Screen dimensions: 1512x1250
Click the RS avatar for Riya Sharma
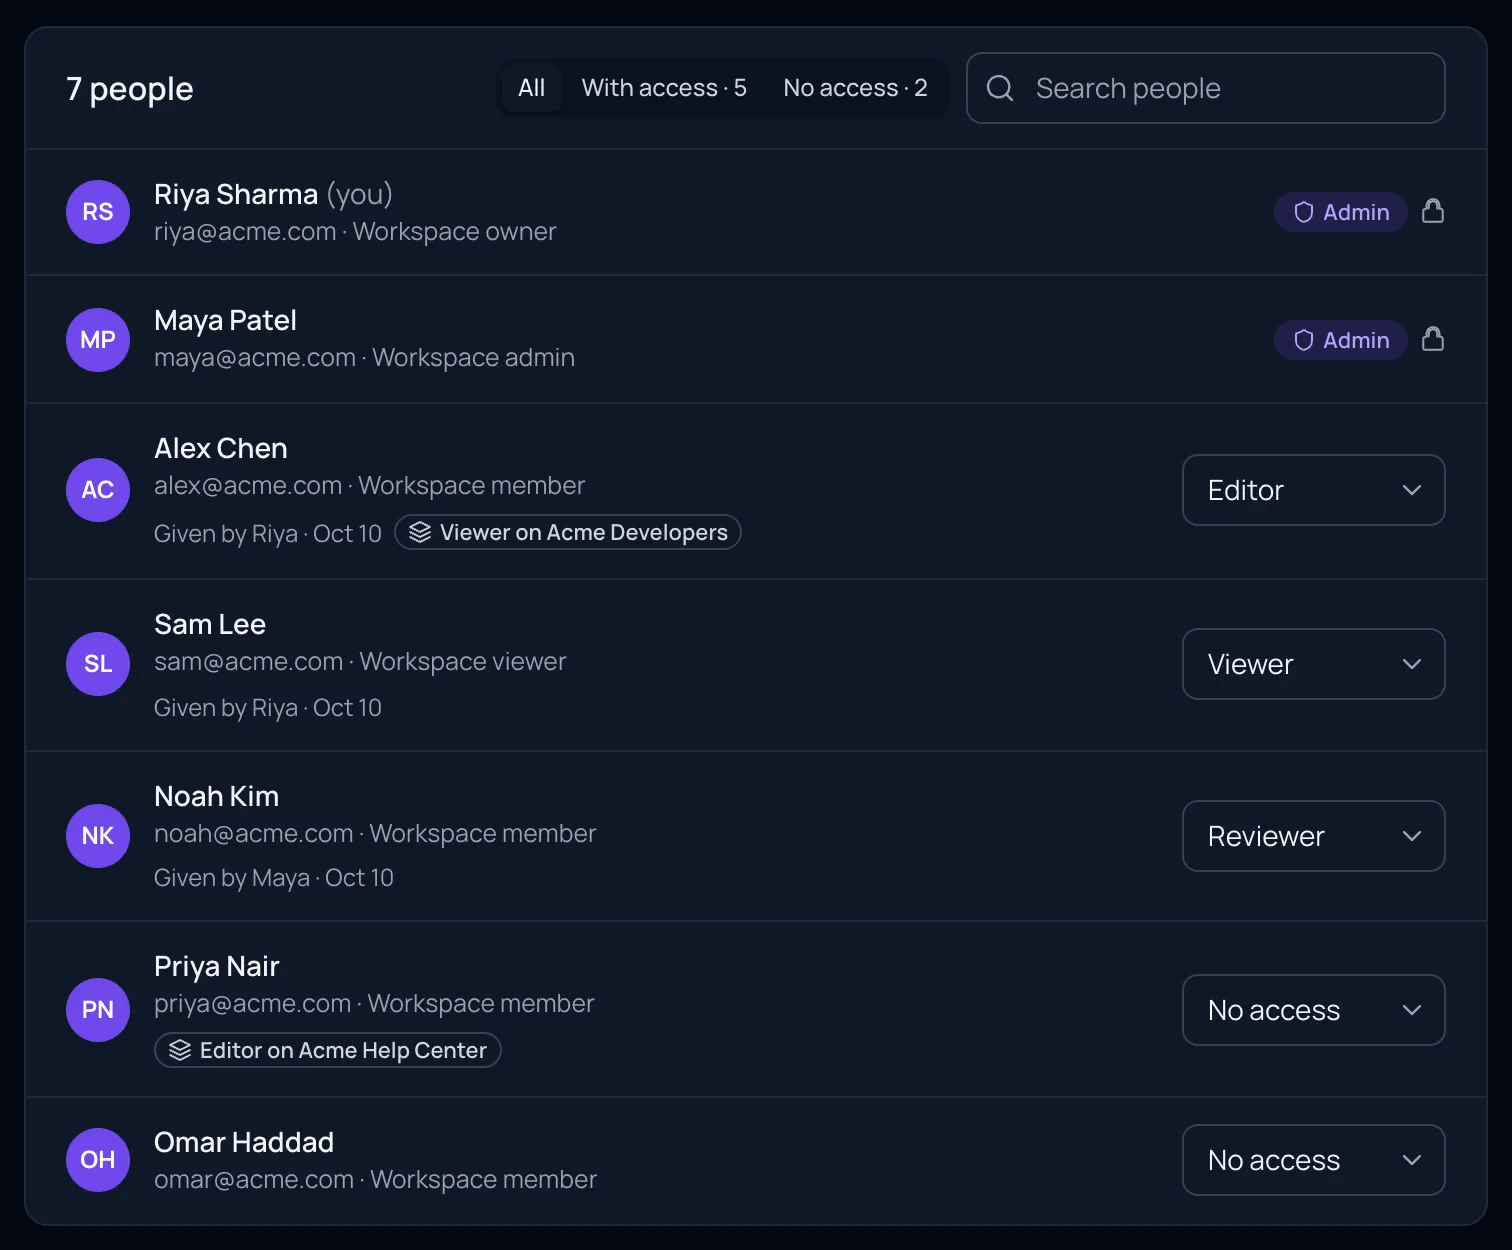point(98,212)
